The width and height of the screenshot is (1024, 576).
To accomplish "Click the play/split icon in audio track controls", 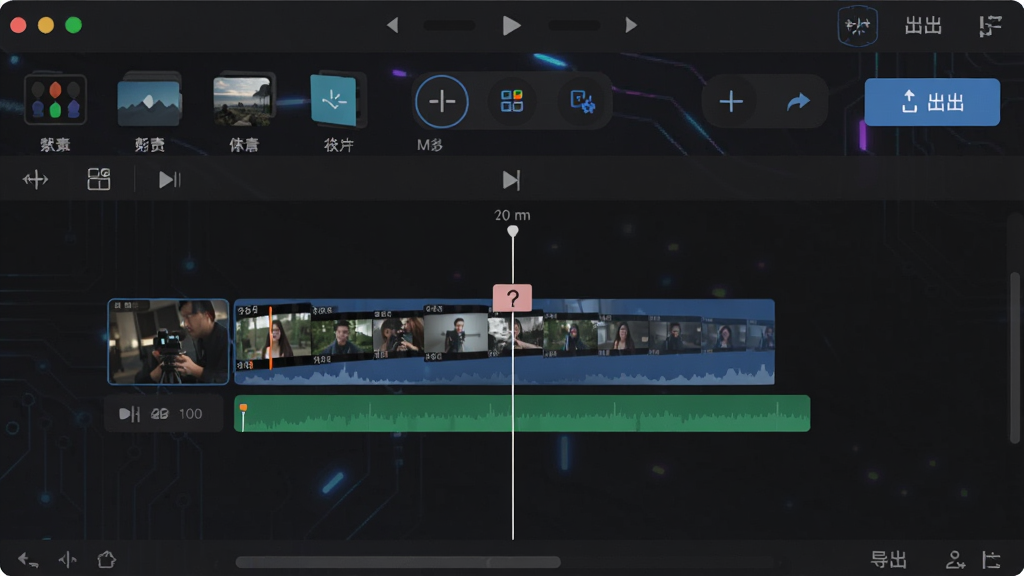I will click(129, 413).
